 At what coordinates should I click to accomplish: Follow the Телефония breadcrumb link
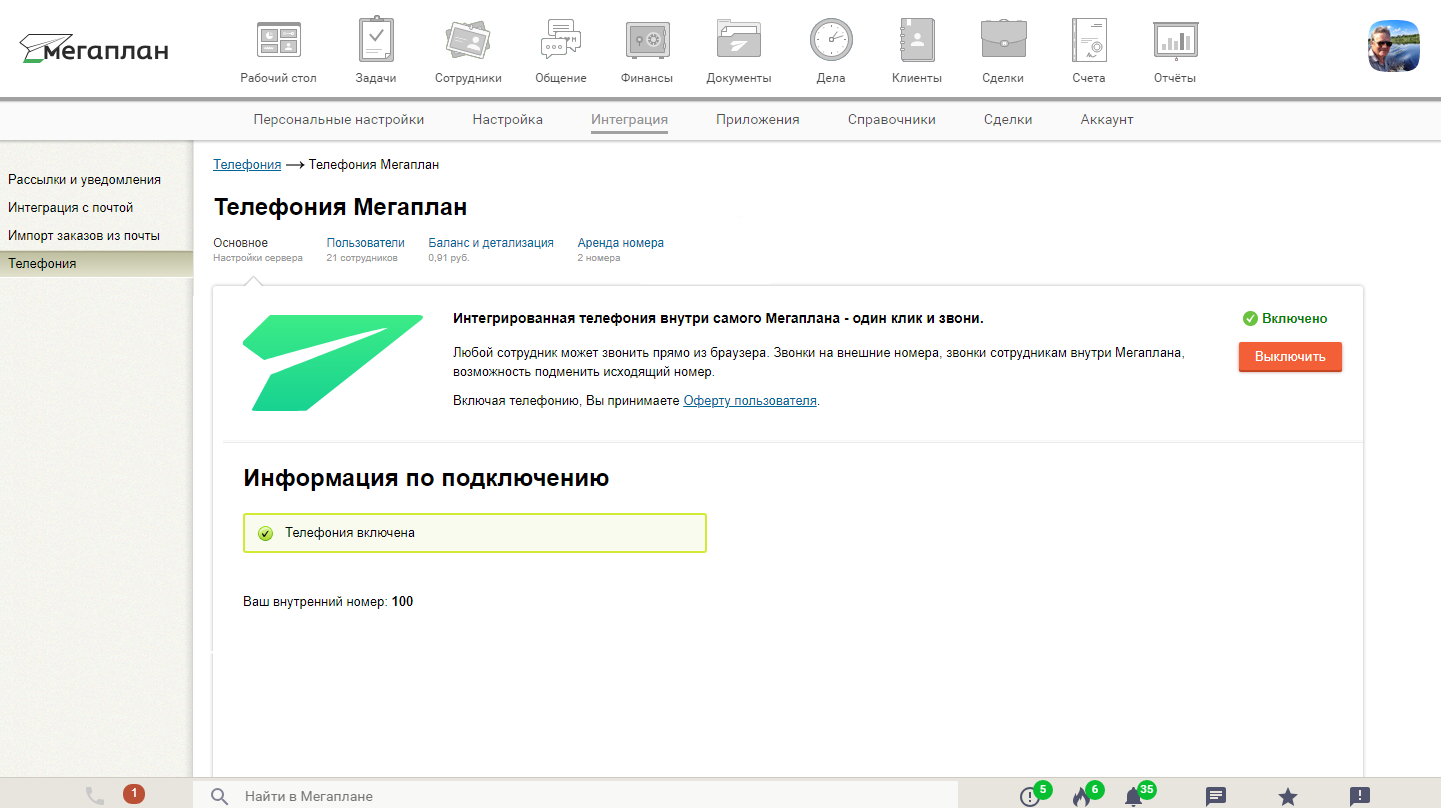[x=247, y=164]
